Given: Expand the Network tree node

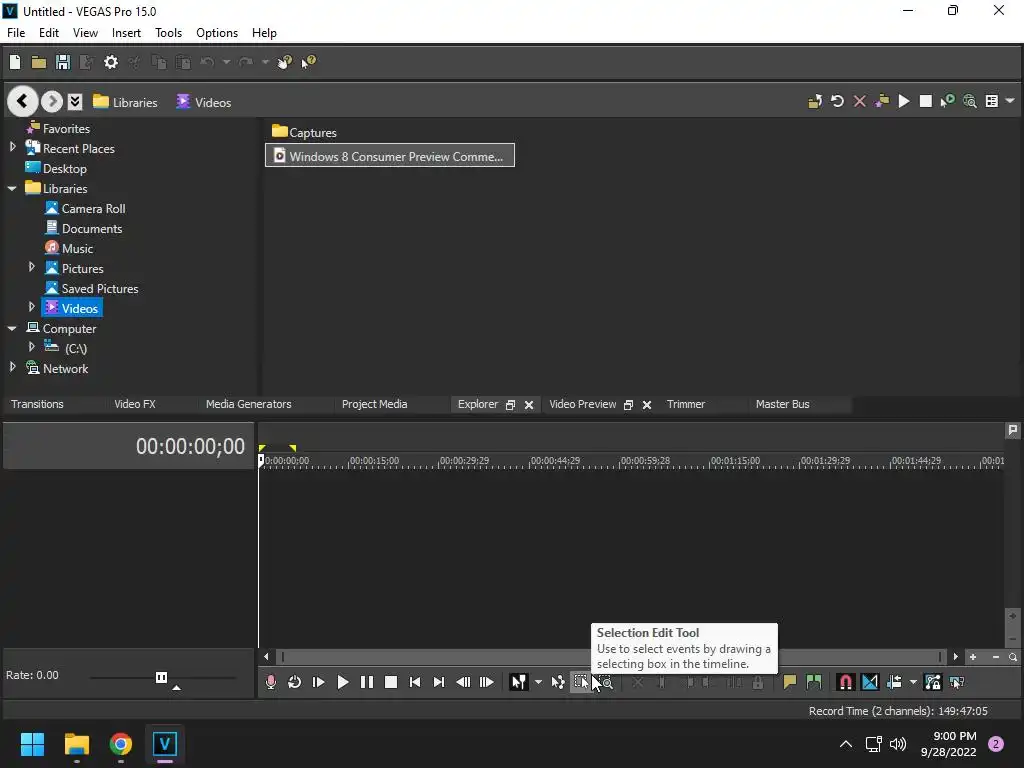Looking at the screenshot, I should 12,367.
